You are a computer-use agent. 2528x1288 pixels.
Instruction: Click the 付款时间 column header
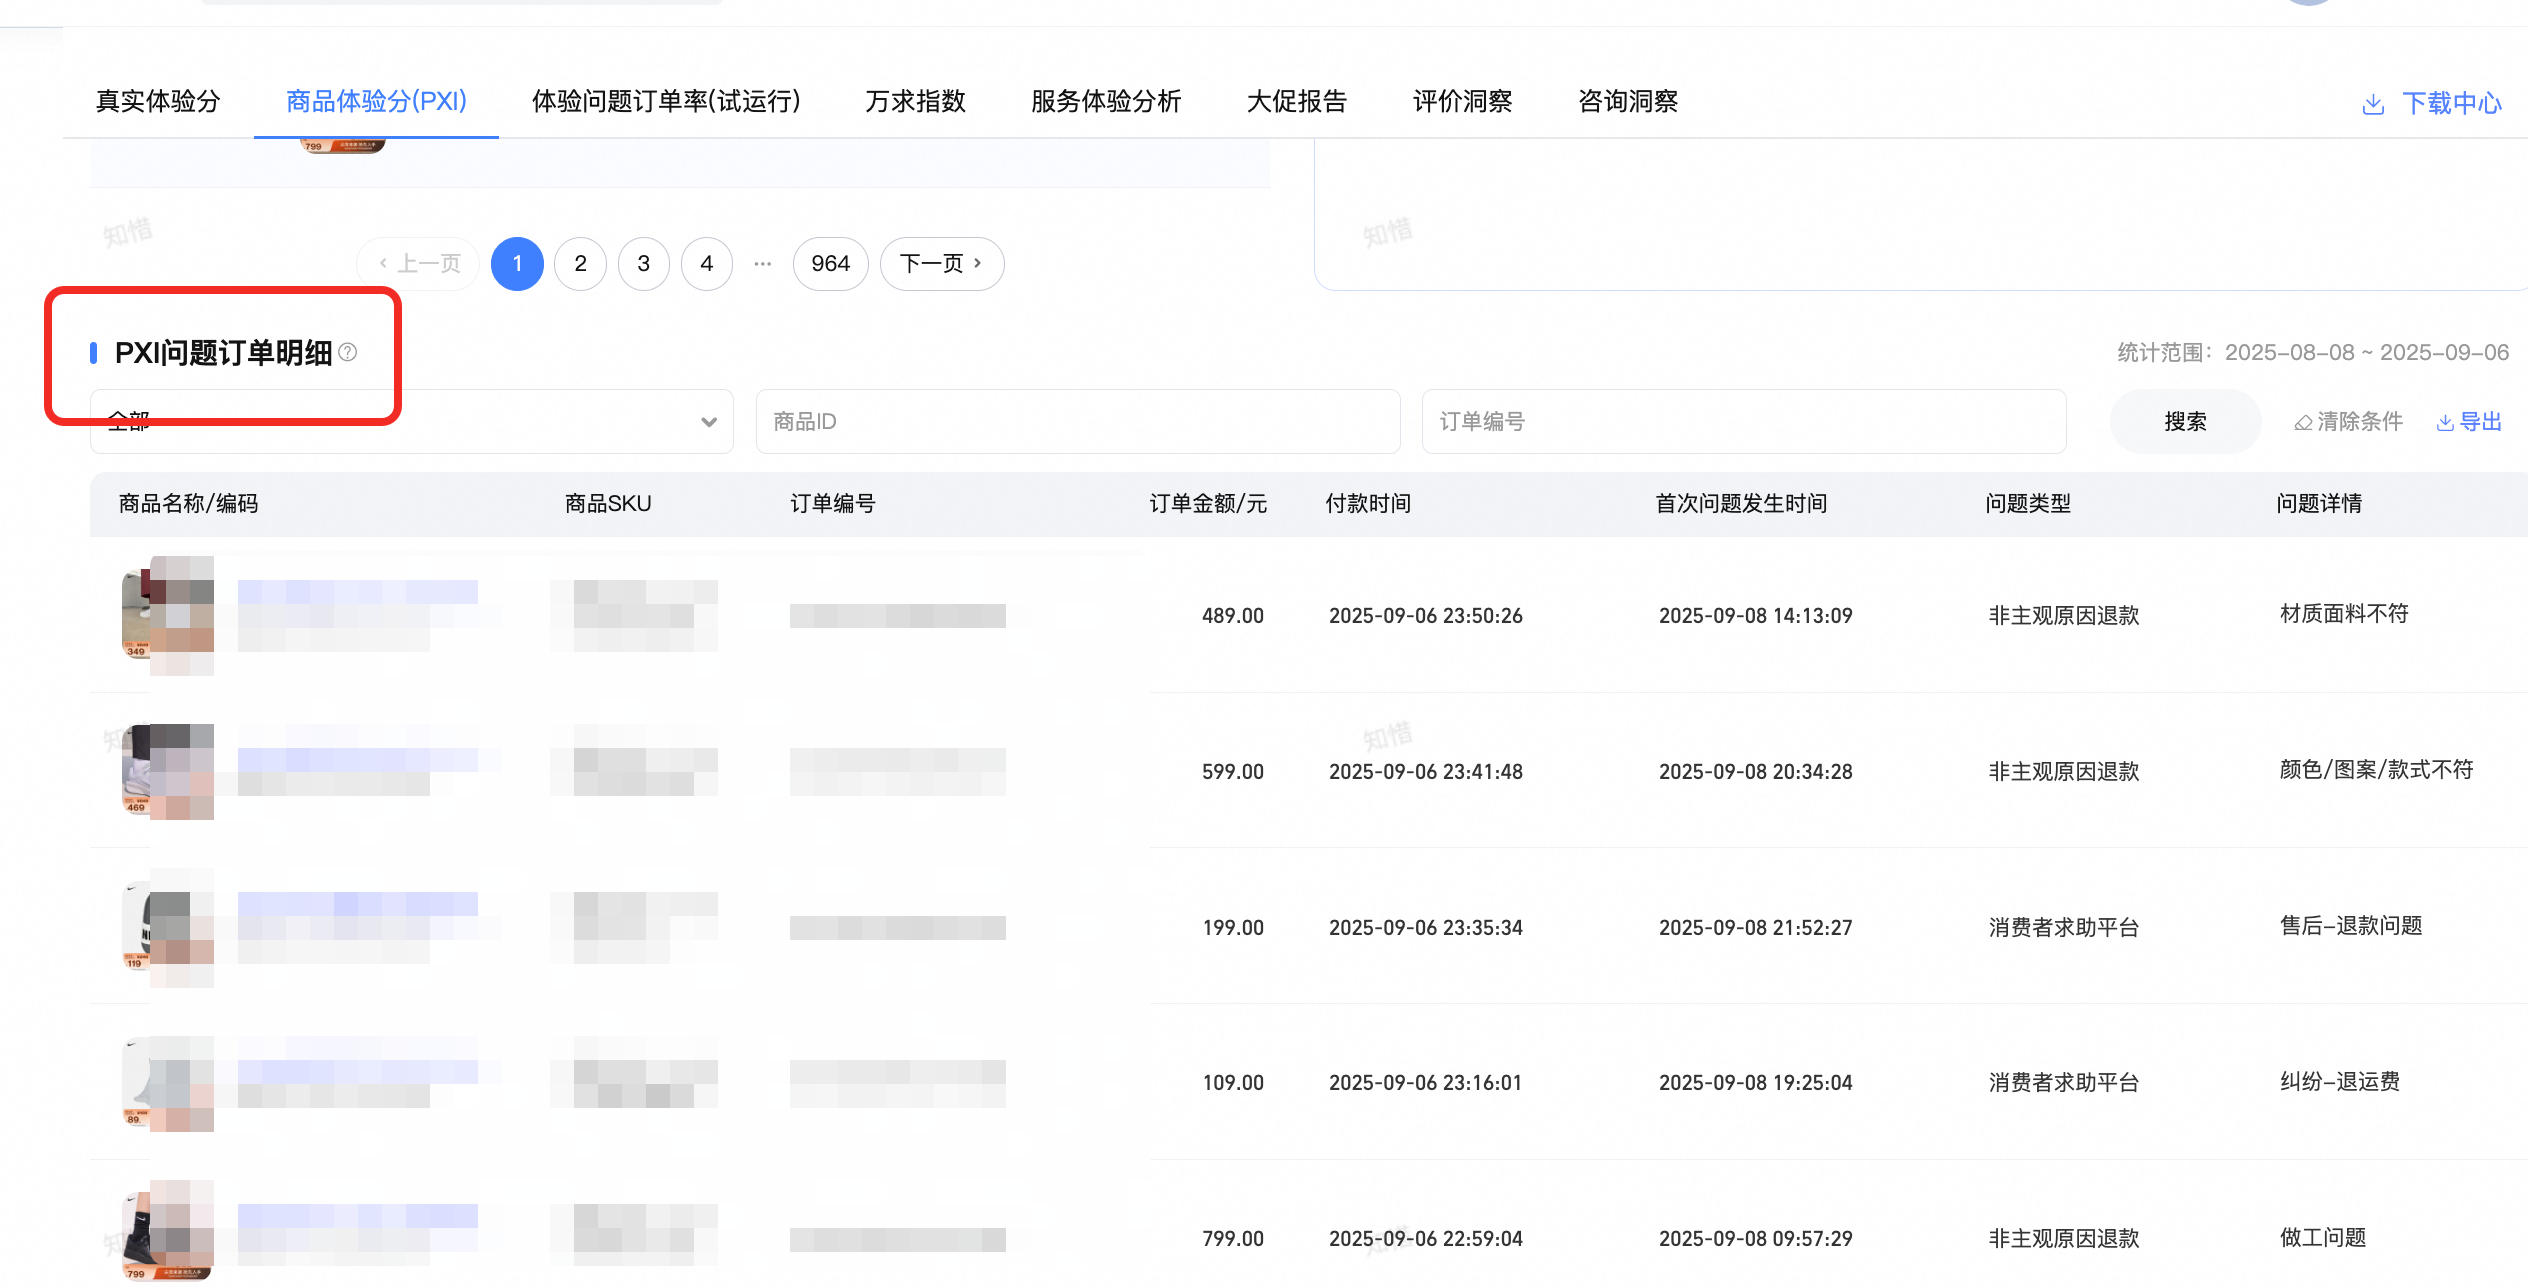point(1368,503)
